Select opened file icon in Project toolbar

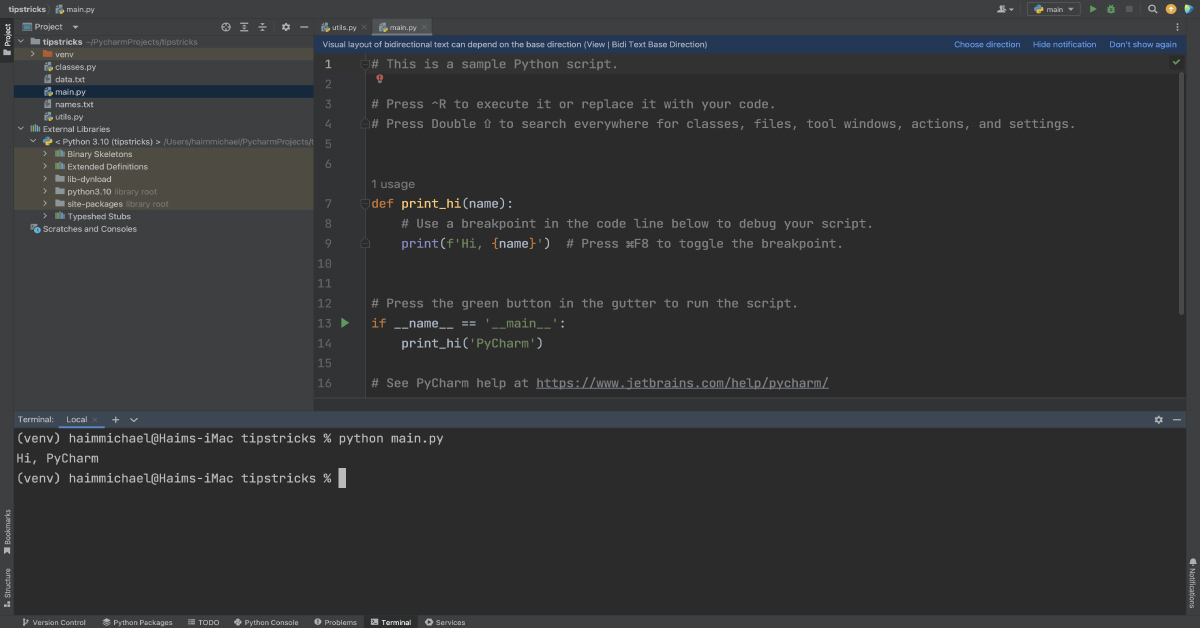(x=226, y=27)
